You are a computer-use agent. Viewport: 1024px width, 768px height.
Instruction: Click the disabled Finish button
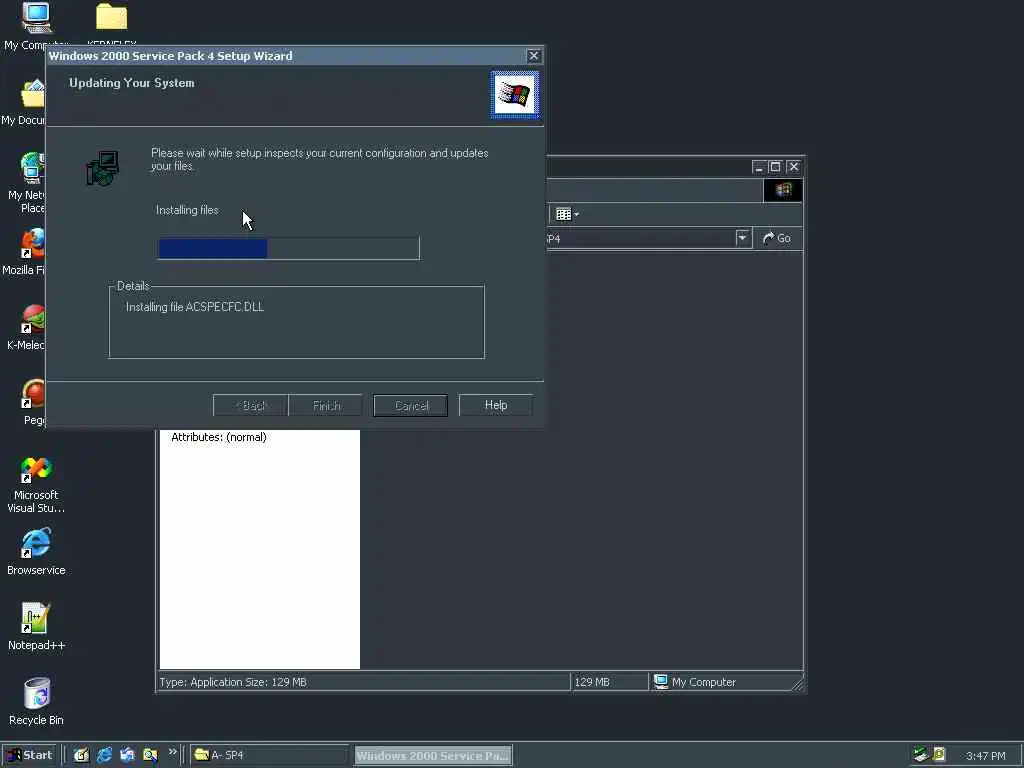[326, 406]
